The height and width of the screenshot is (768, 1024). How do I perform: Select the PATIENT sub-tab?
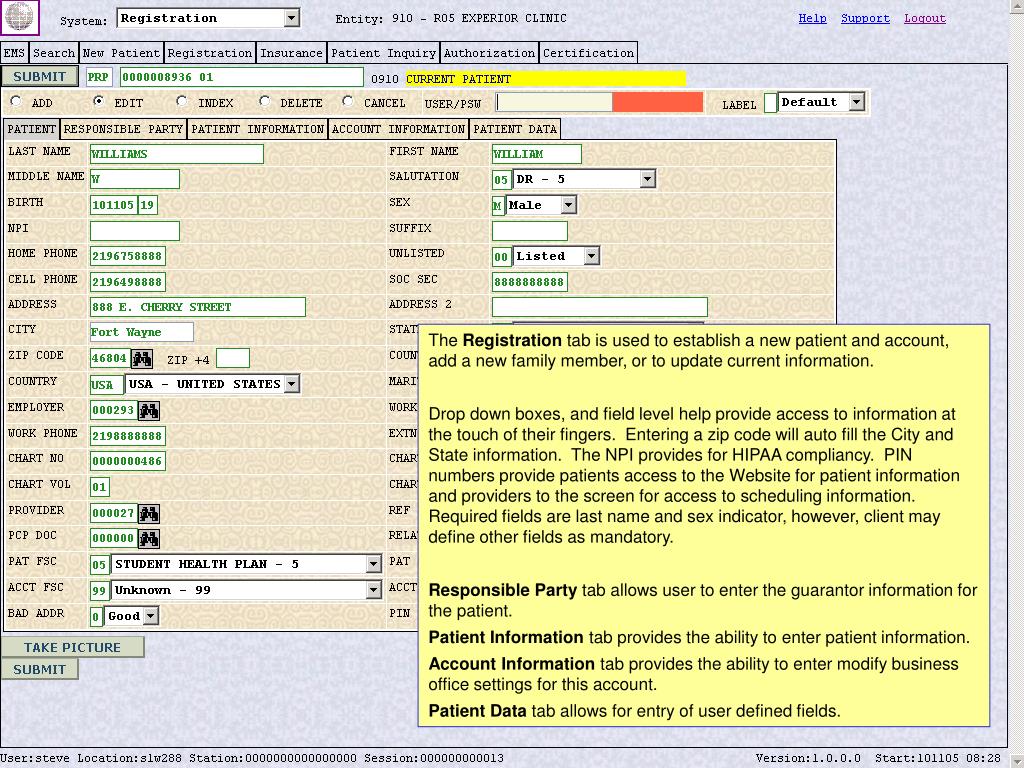[31, 129]
